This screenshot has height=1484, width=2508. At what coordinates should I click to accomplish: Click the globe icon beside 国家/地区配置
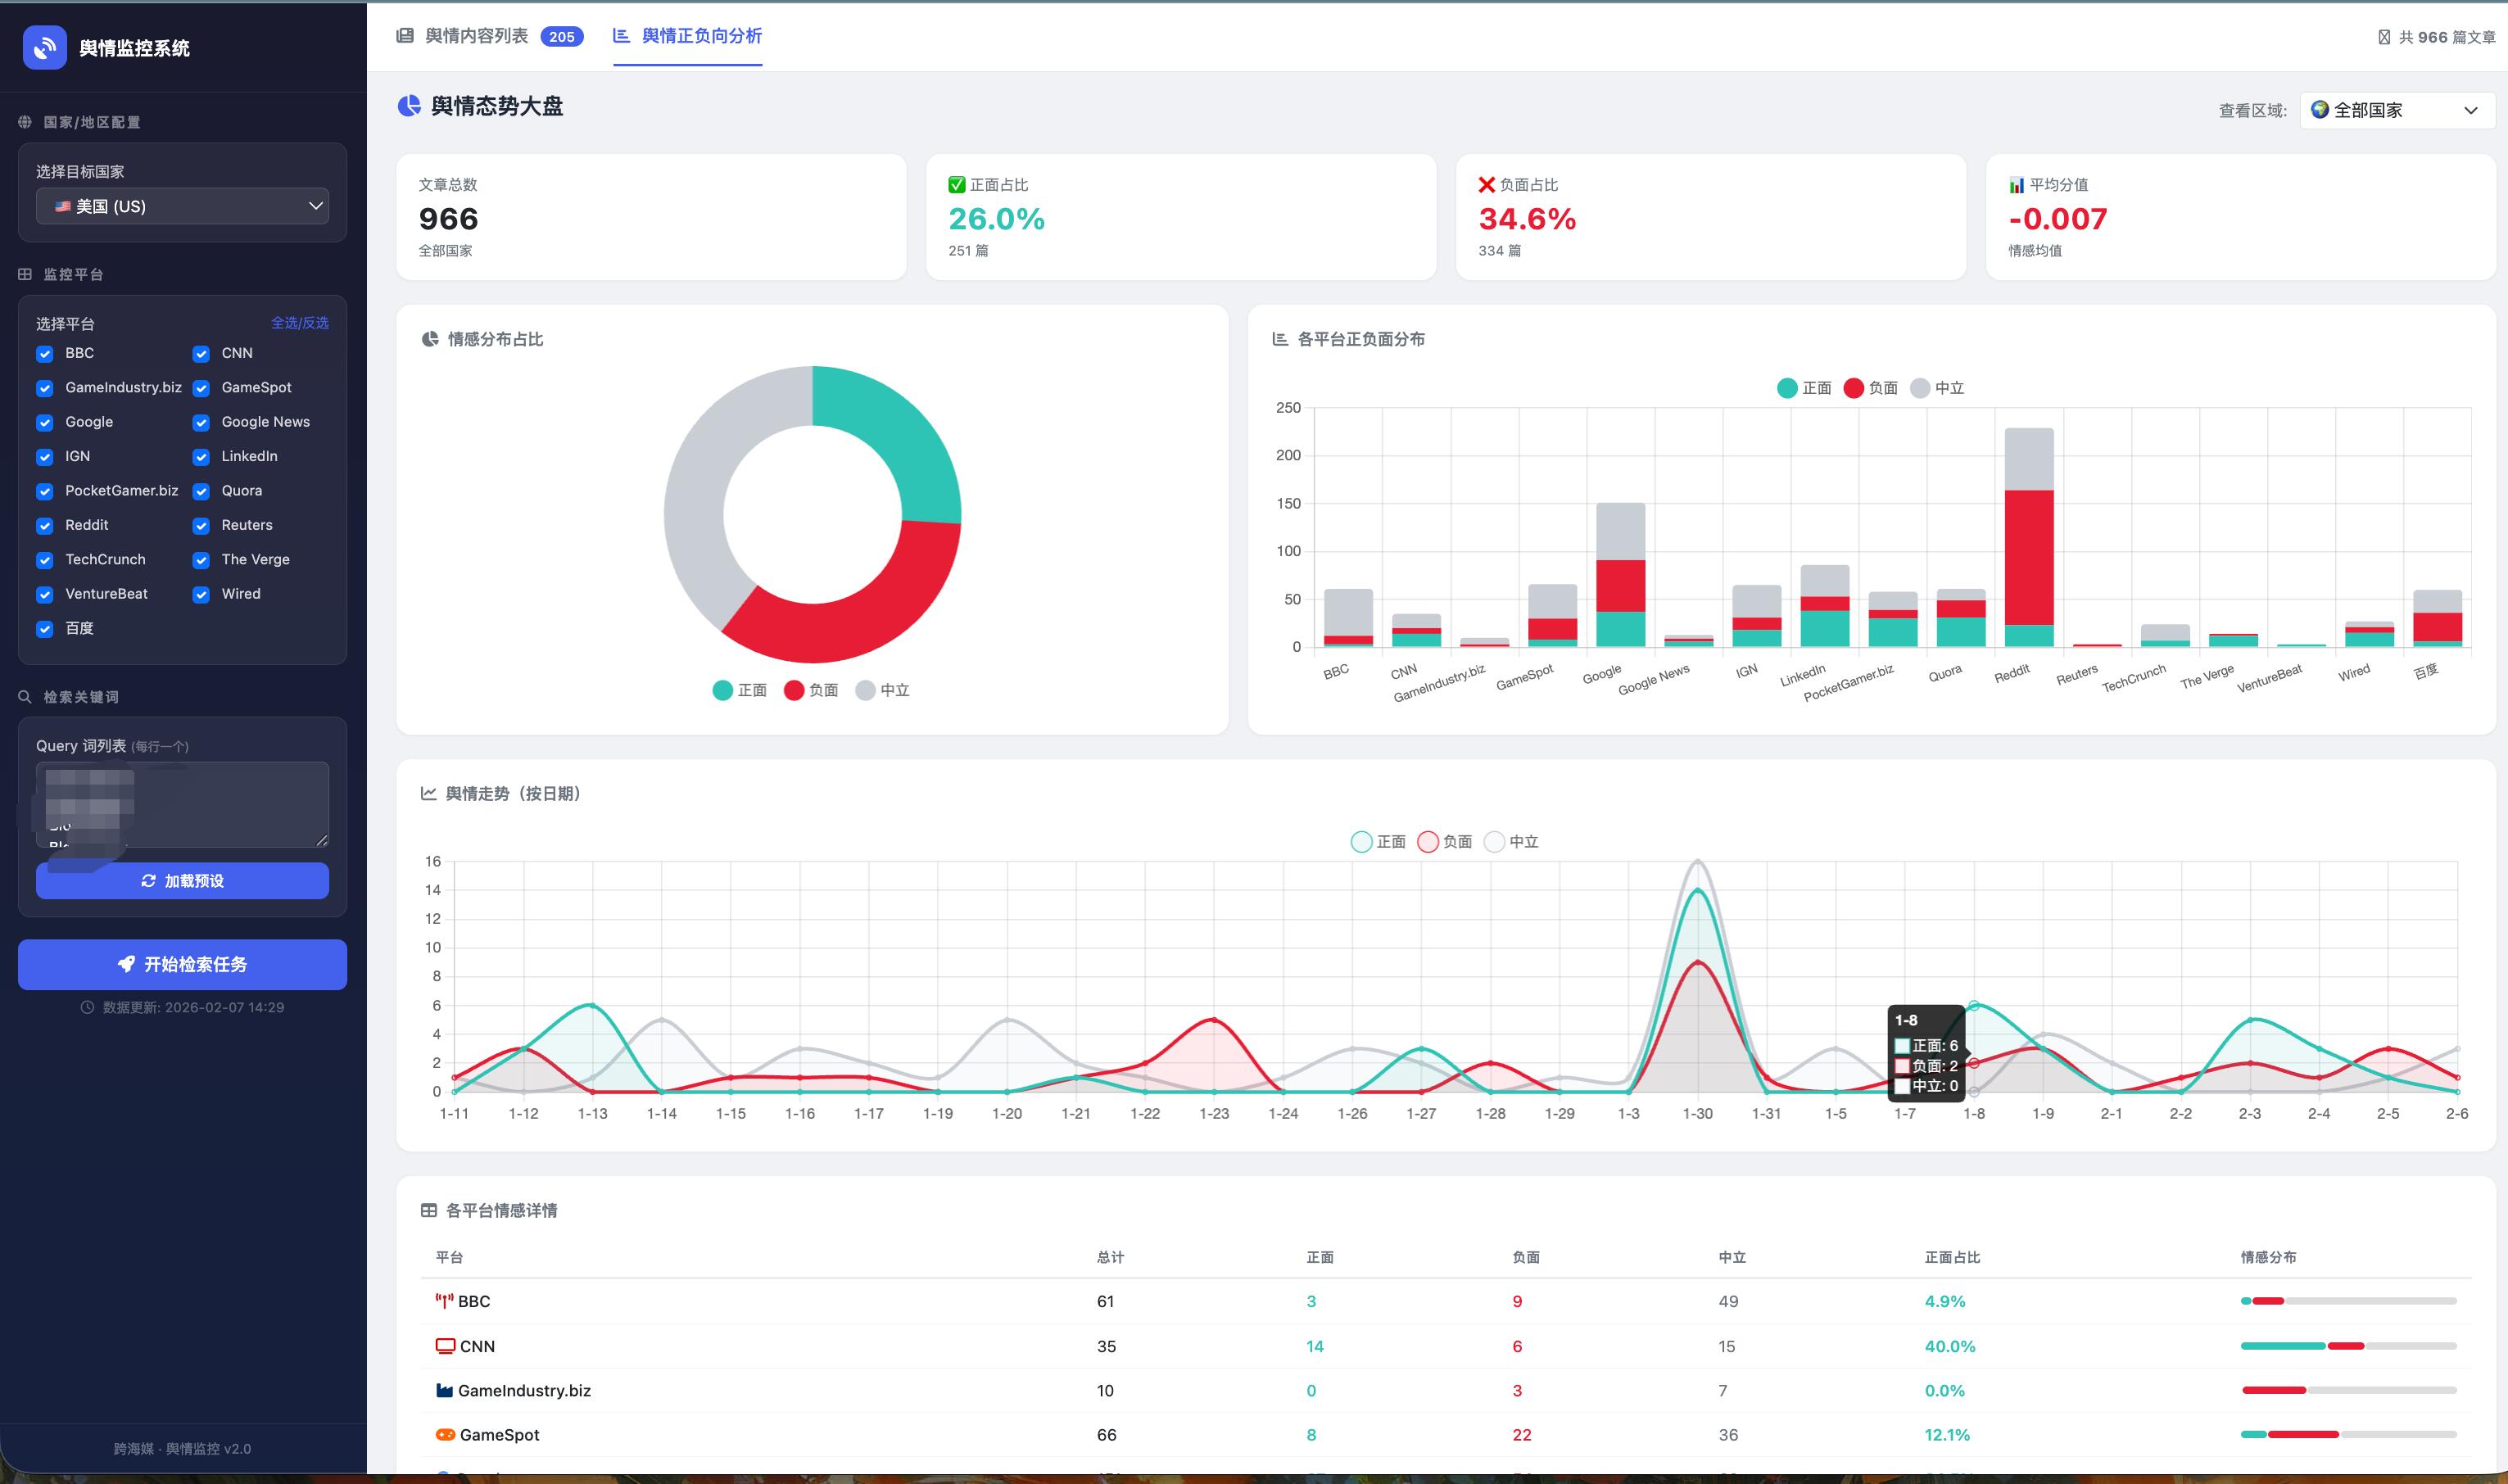[25, 122]
